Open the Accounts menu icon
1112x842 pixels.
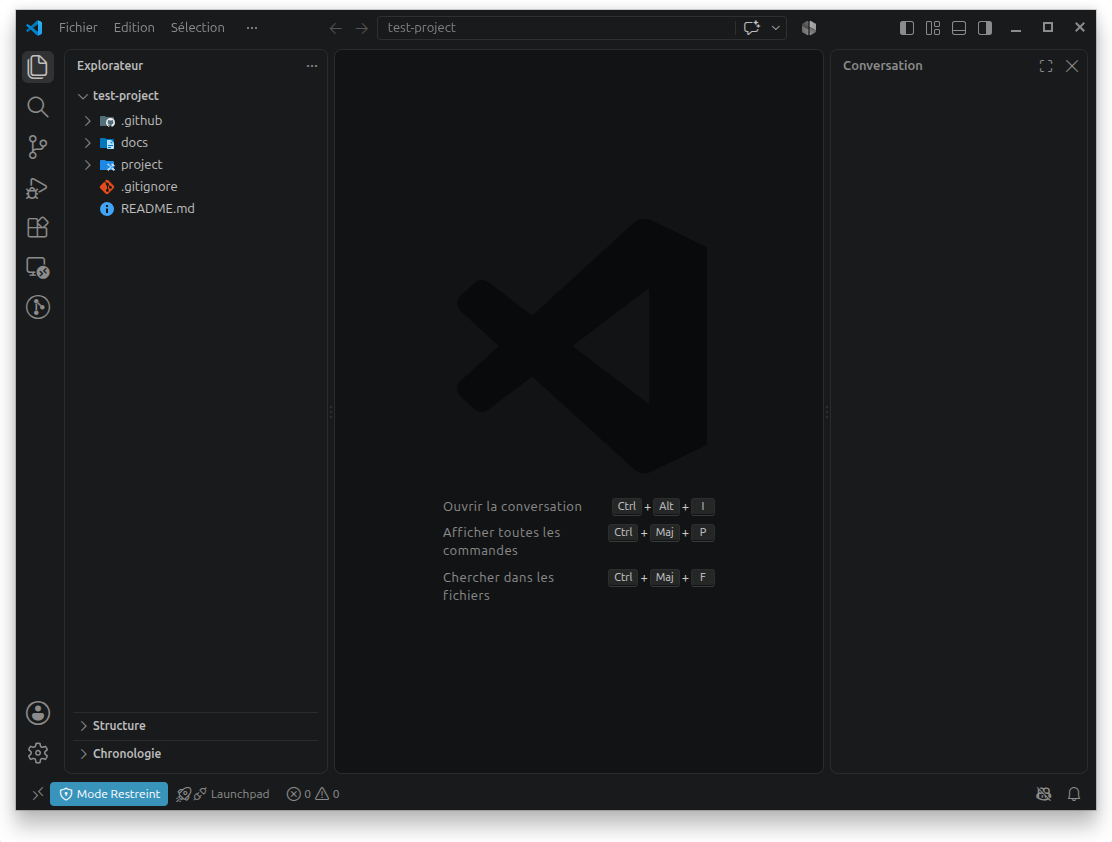[x=38, y=713]
